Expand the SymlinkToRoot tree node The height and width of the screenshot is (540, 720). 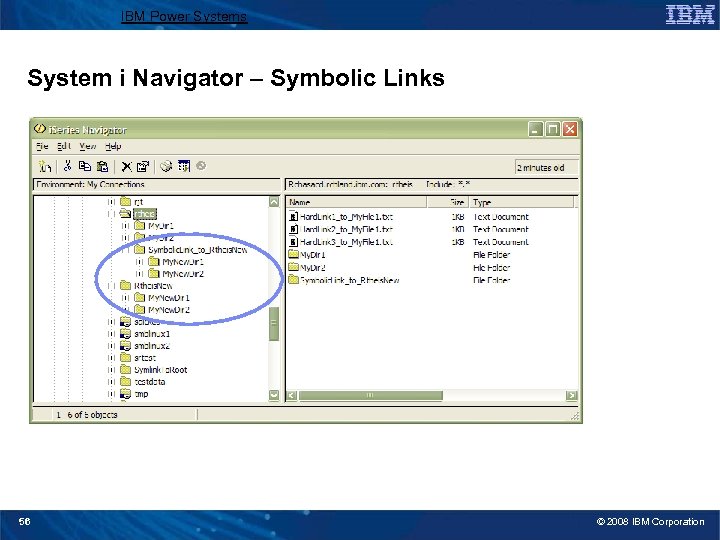point(111,370)
